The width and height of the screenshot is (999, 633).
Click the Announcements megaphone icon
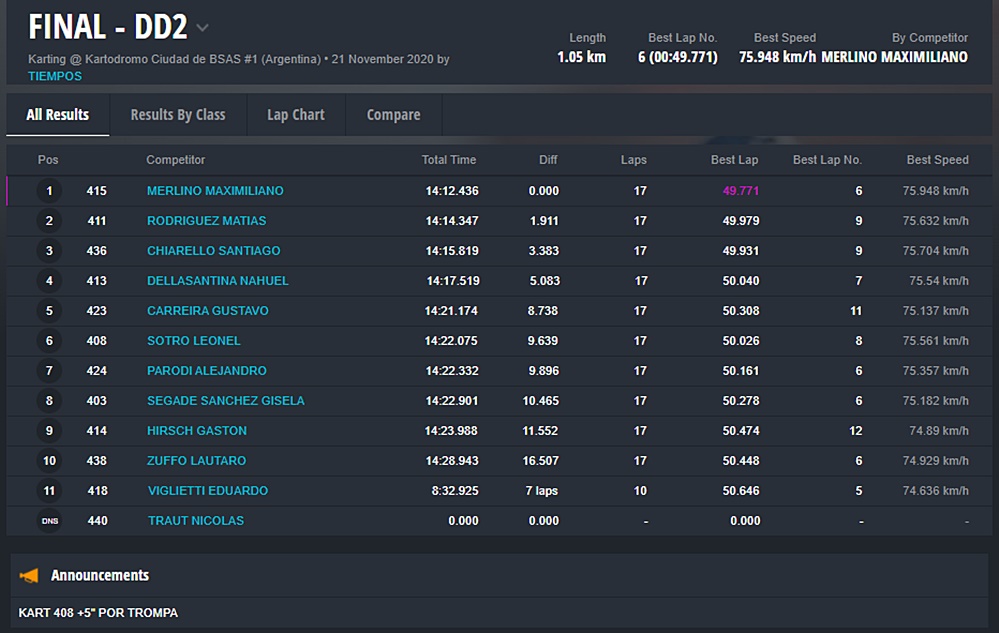tap(30, 575)
